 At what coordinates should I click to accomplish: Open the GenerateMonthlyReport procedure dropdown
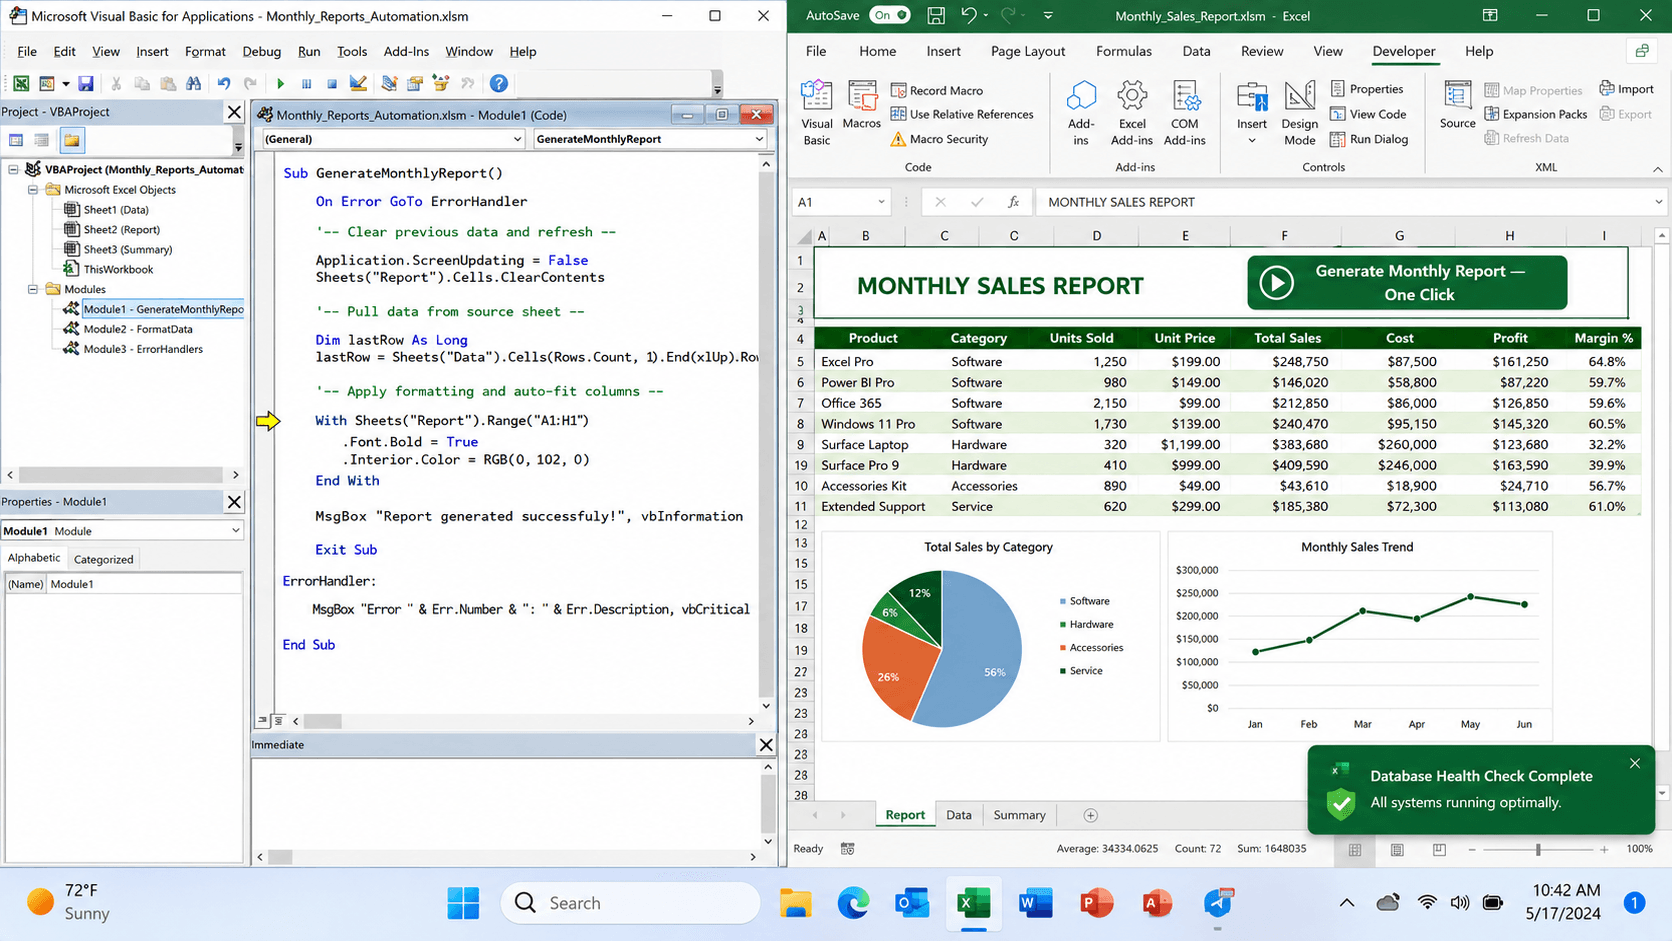click(x=759, y=139)
